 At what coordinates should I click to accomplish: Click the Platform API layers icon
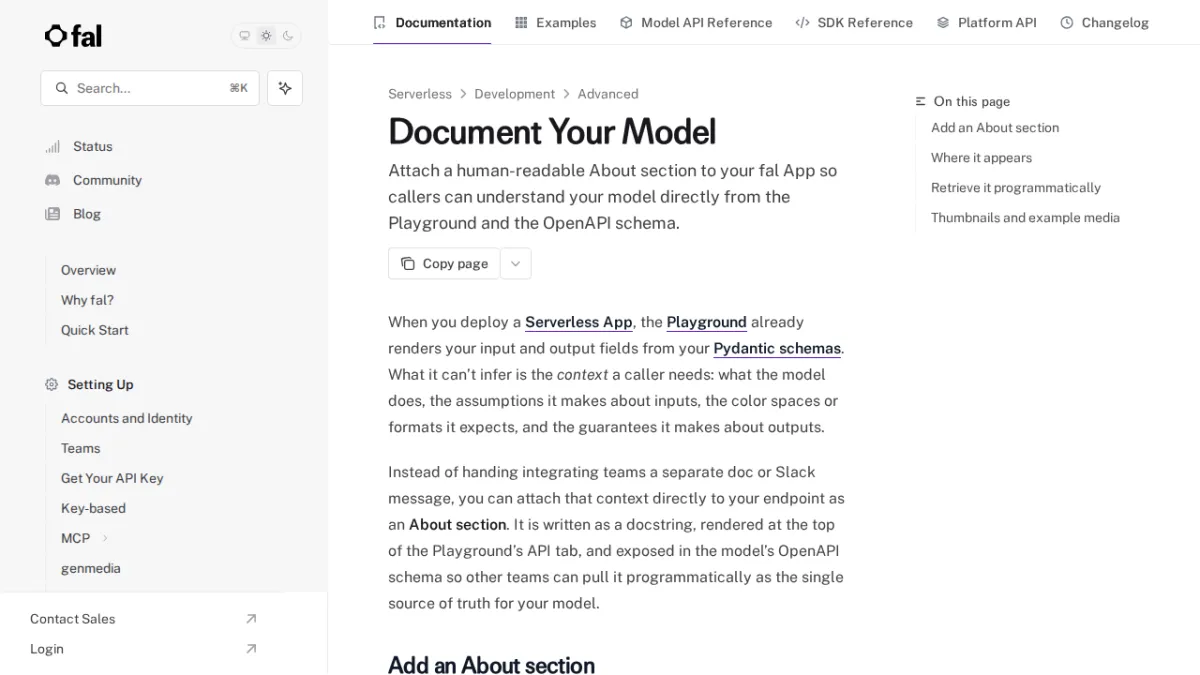tap(943, 22)
